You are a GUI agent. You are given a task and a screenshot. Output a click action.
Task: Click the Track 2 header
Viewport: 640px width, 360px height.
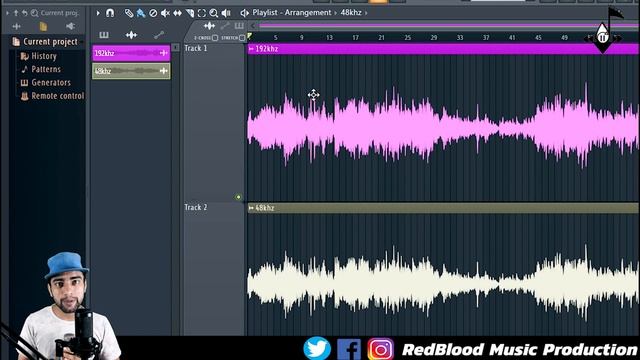click(213, 269)
